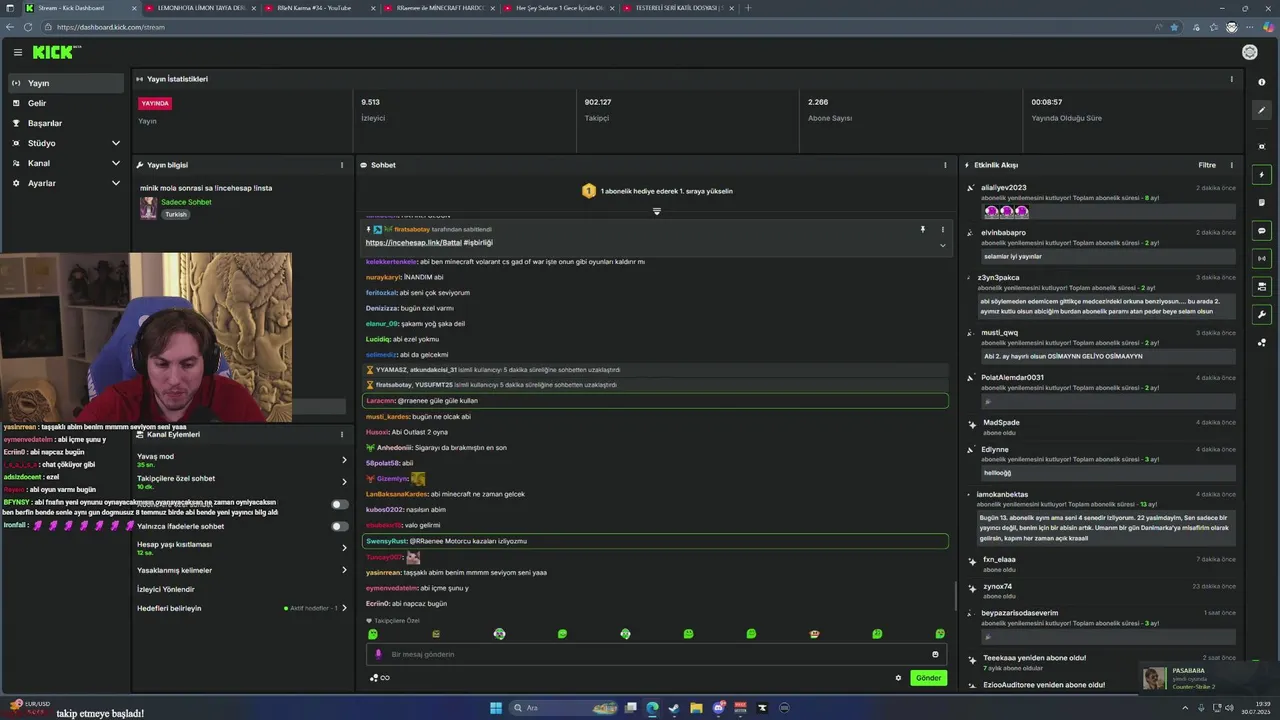This screenshot has width=1280, height=720.
Task: Open Takipçilere özel sohbet chevron
Action: point(344,482)
